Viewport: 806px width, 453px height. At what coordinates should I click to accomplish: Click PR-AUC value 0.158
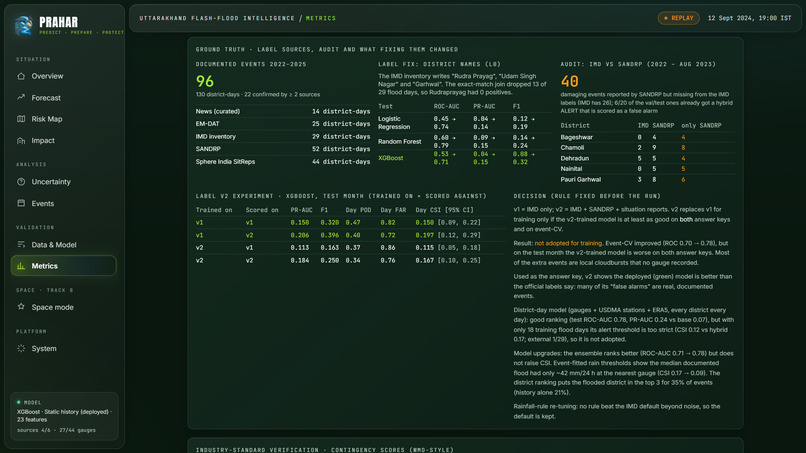point(300,223)
